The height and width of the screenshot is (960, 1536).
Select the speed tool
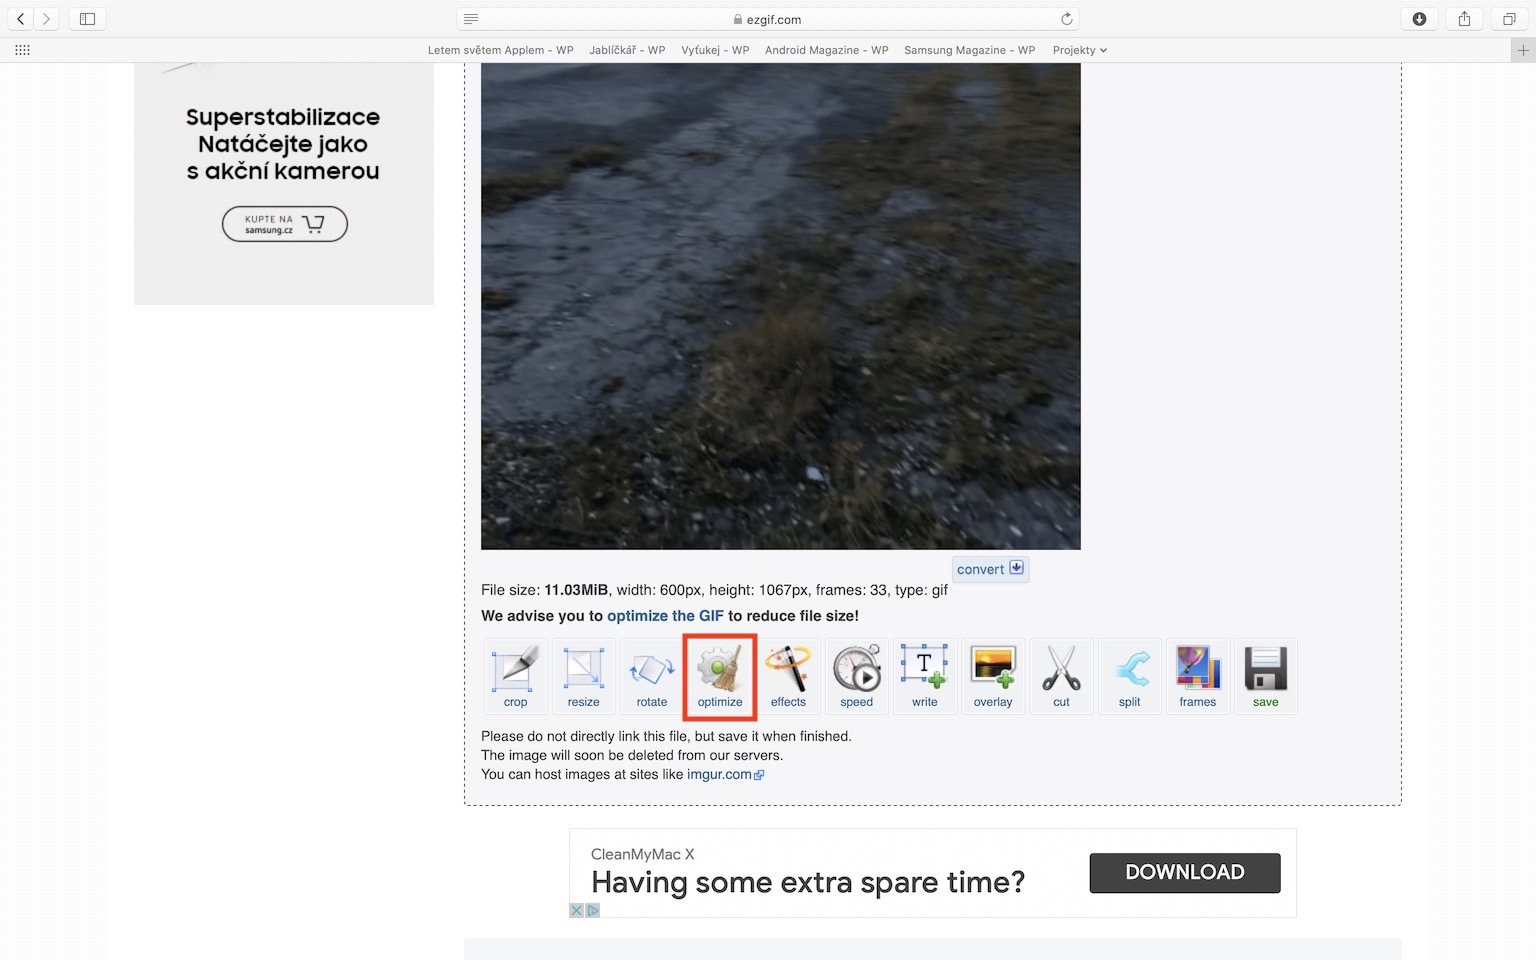point(857,676)
